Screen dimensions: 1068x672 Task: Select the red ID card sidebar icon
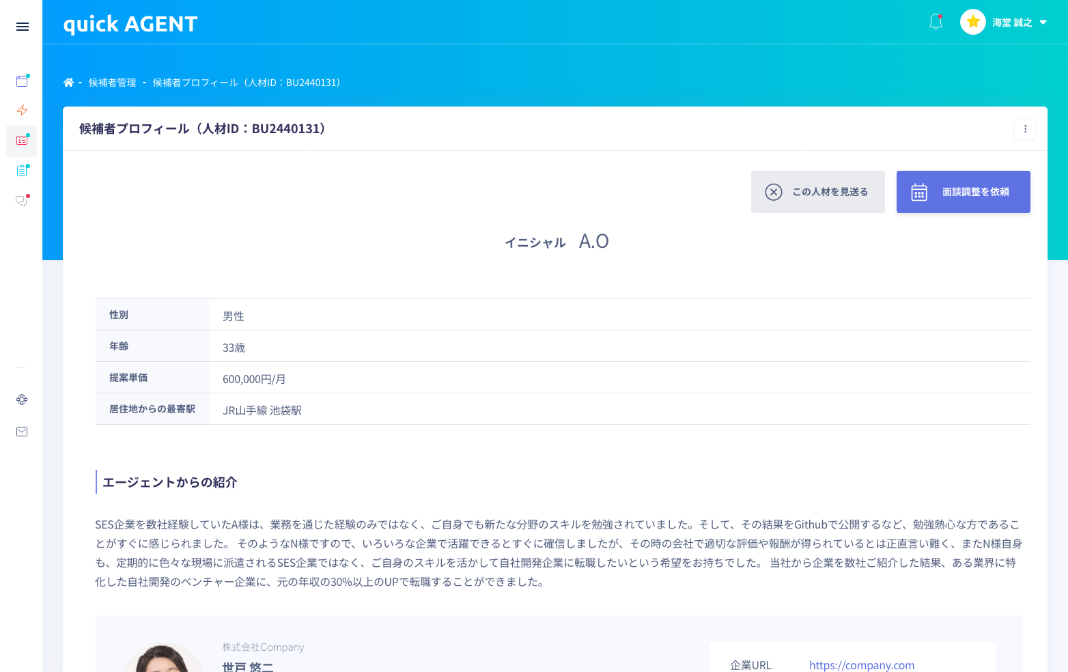click(x=22, y=140)
